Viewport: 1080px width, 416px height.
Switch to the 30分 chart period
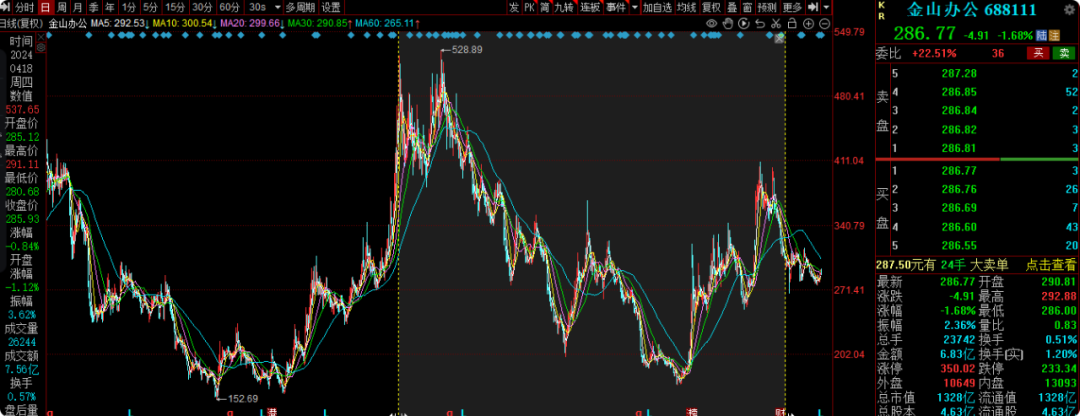click(202, 7)
